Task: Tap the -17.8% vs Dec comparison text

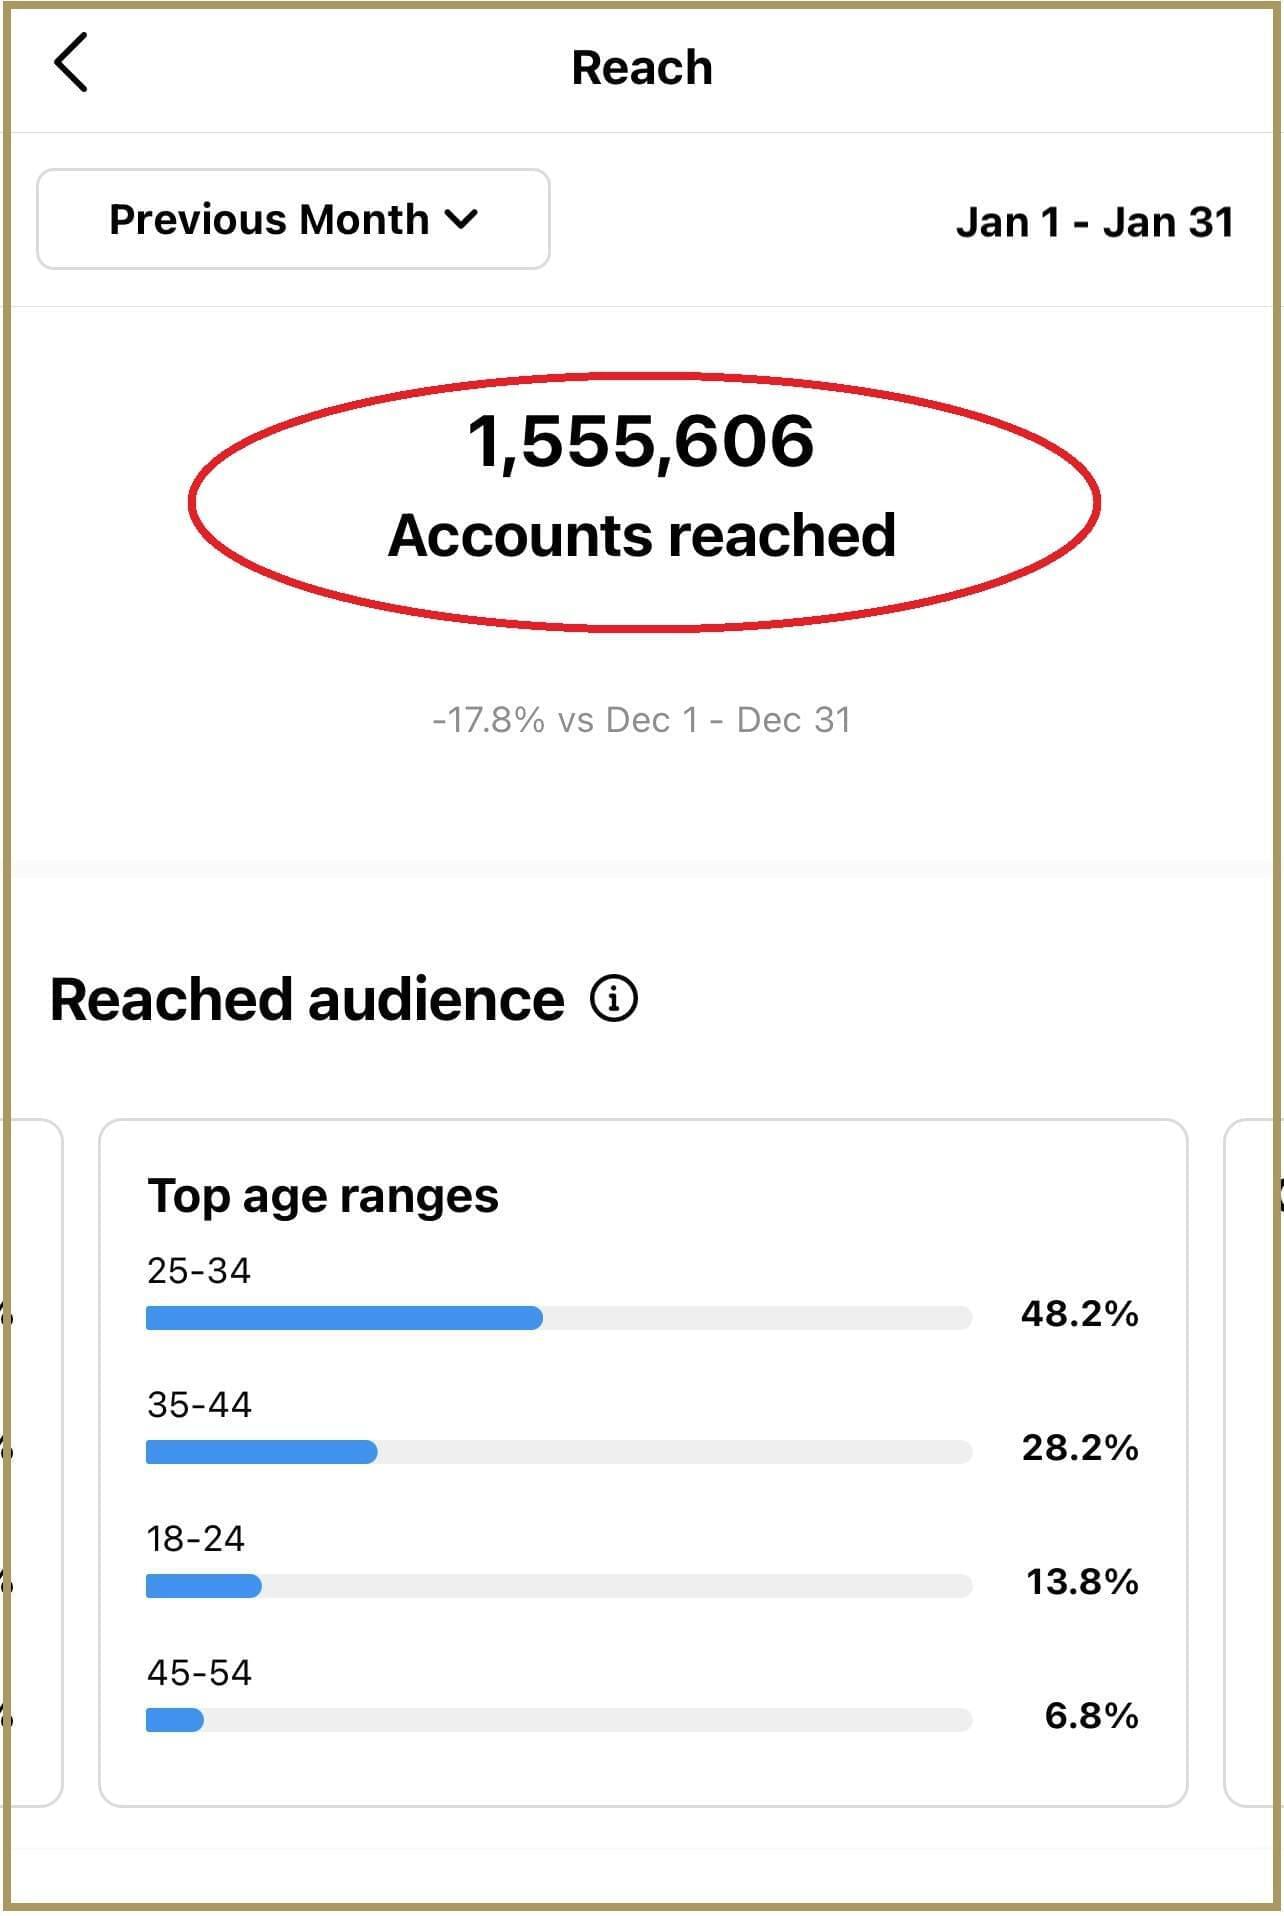Action: (641, 720)
